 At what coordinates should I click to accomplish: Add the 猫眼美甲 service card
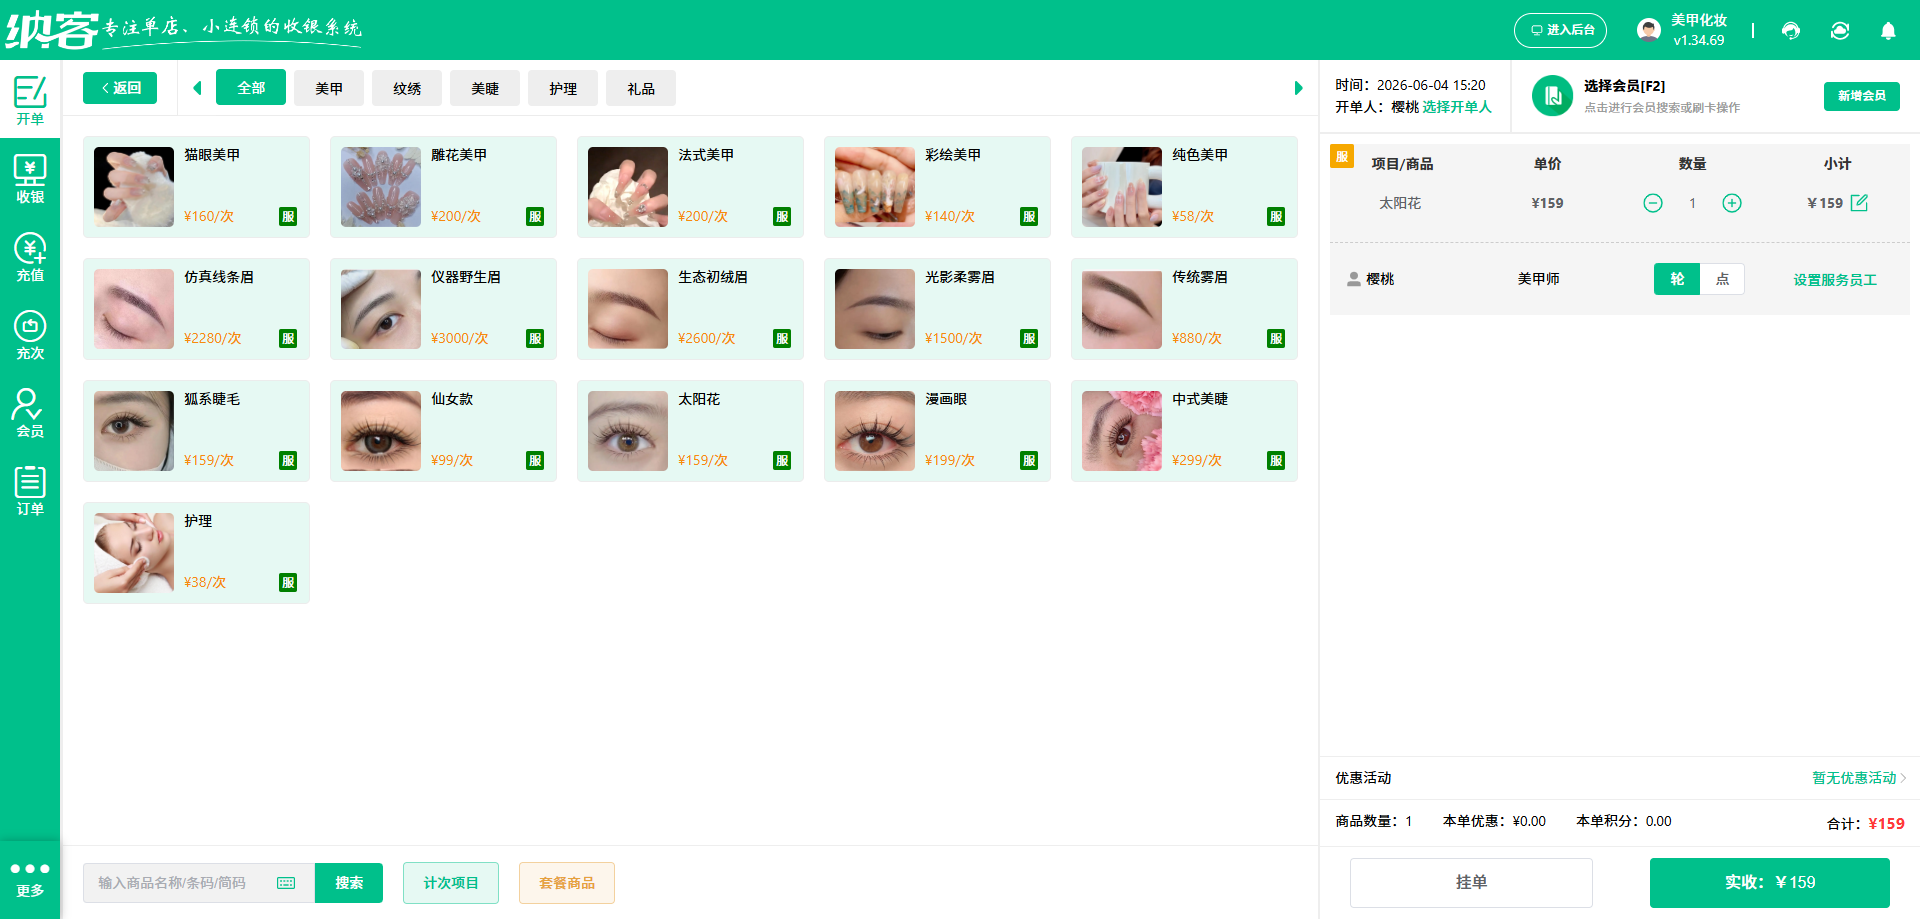point(196,187)
